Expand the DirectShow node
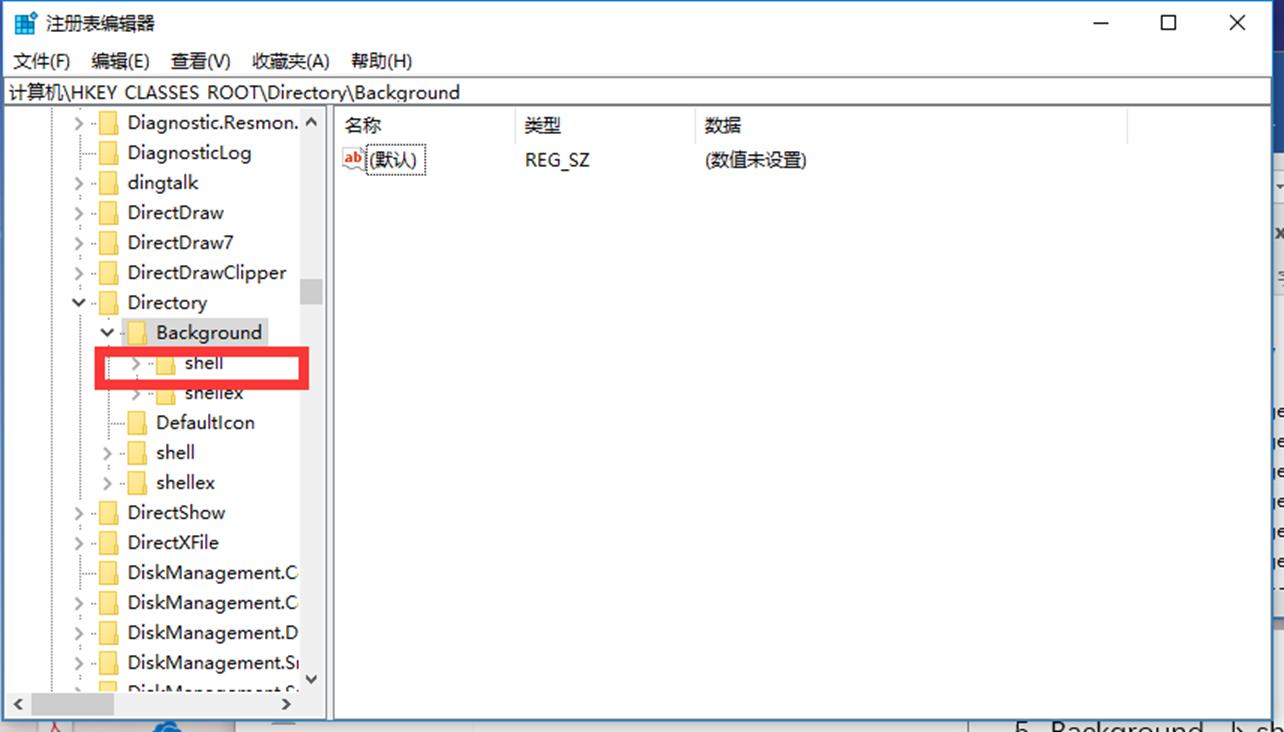Screen dimensions: 1284x732 pyautogui.click(x=78, y=512)
